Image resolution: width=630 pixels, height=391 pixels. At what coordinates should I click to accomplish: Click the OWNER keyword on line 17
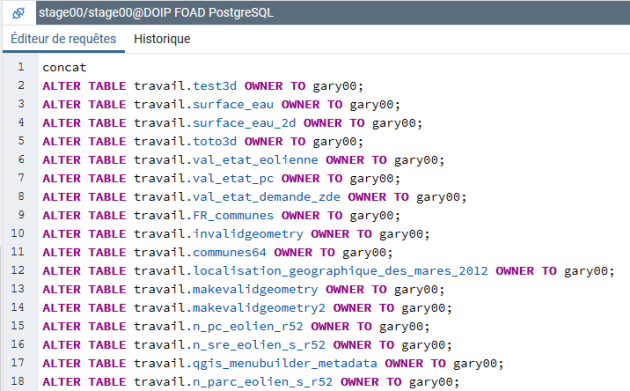[404, 363]
